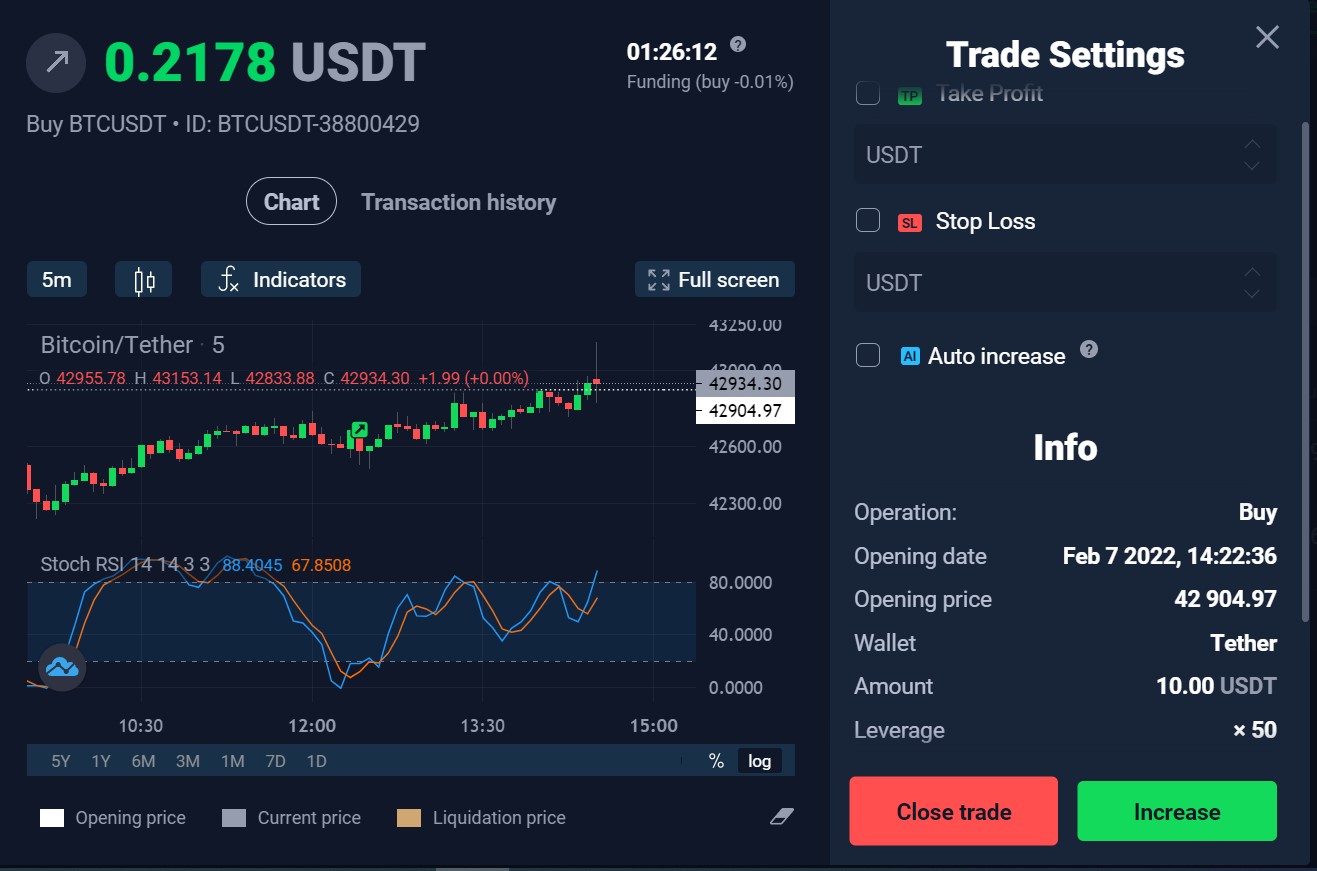Click the Funding (buy -0.01%) text
Screen dimensions: 1317x871
pyautogui.click(x=710, y=82)
